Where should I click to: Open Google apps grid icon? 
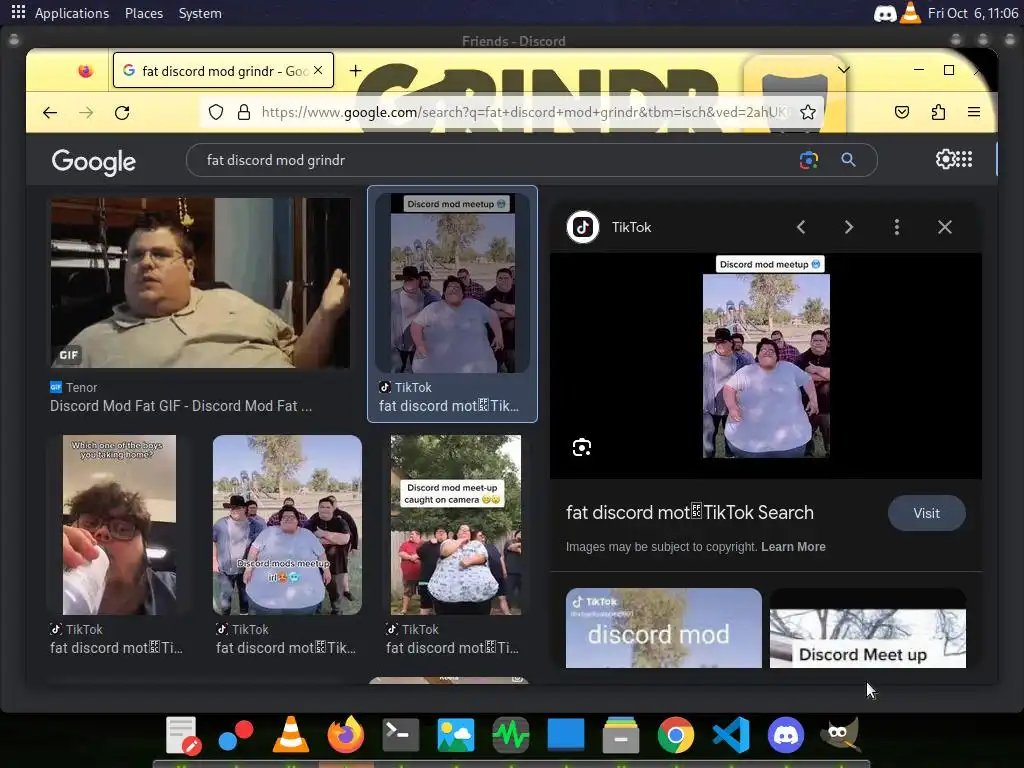click(964, 159)
